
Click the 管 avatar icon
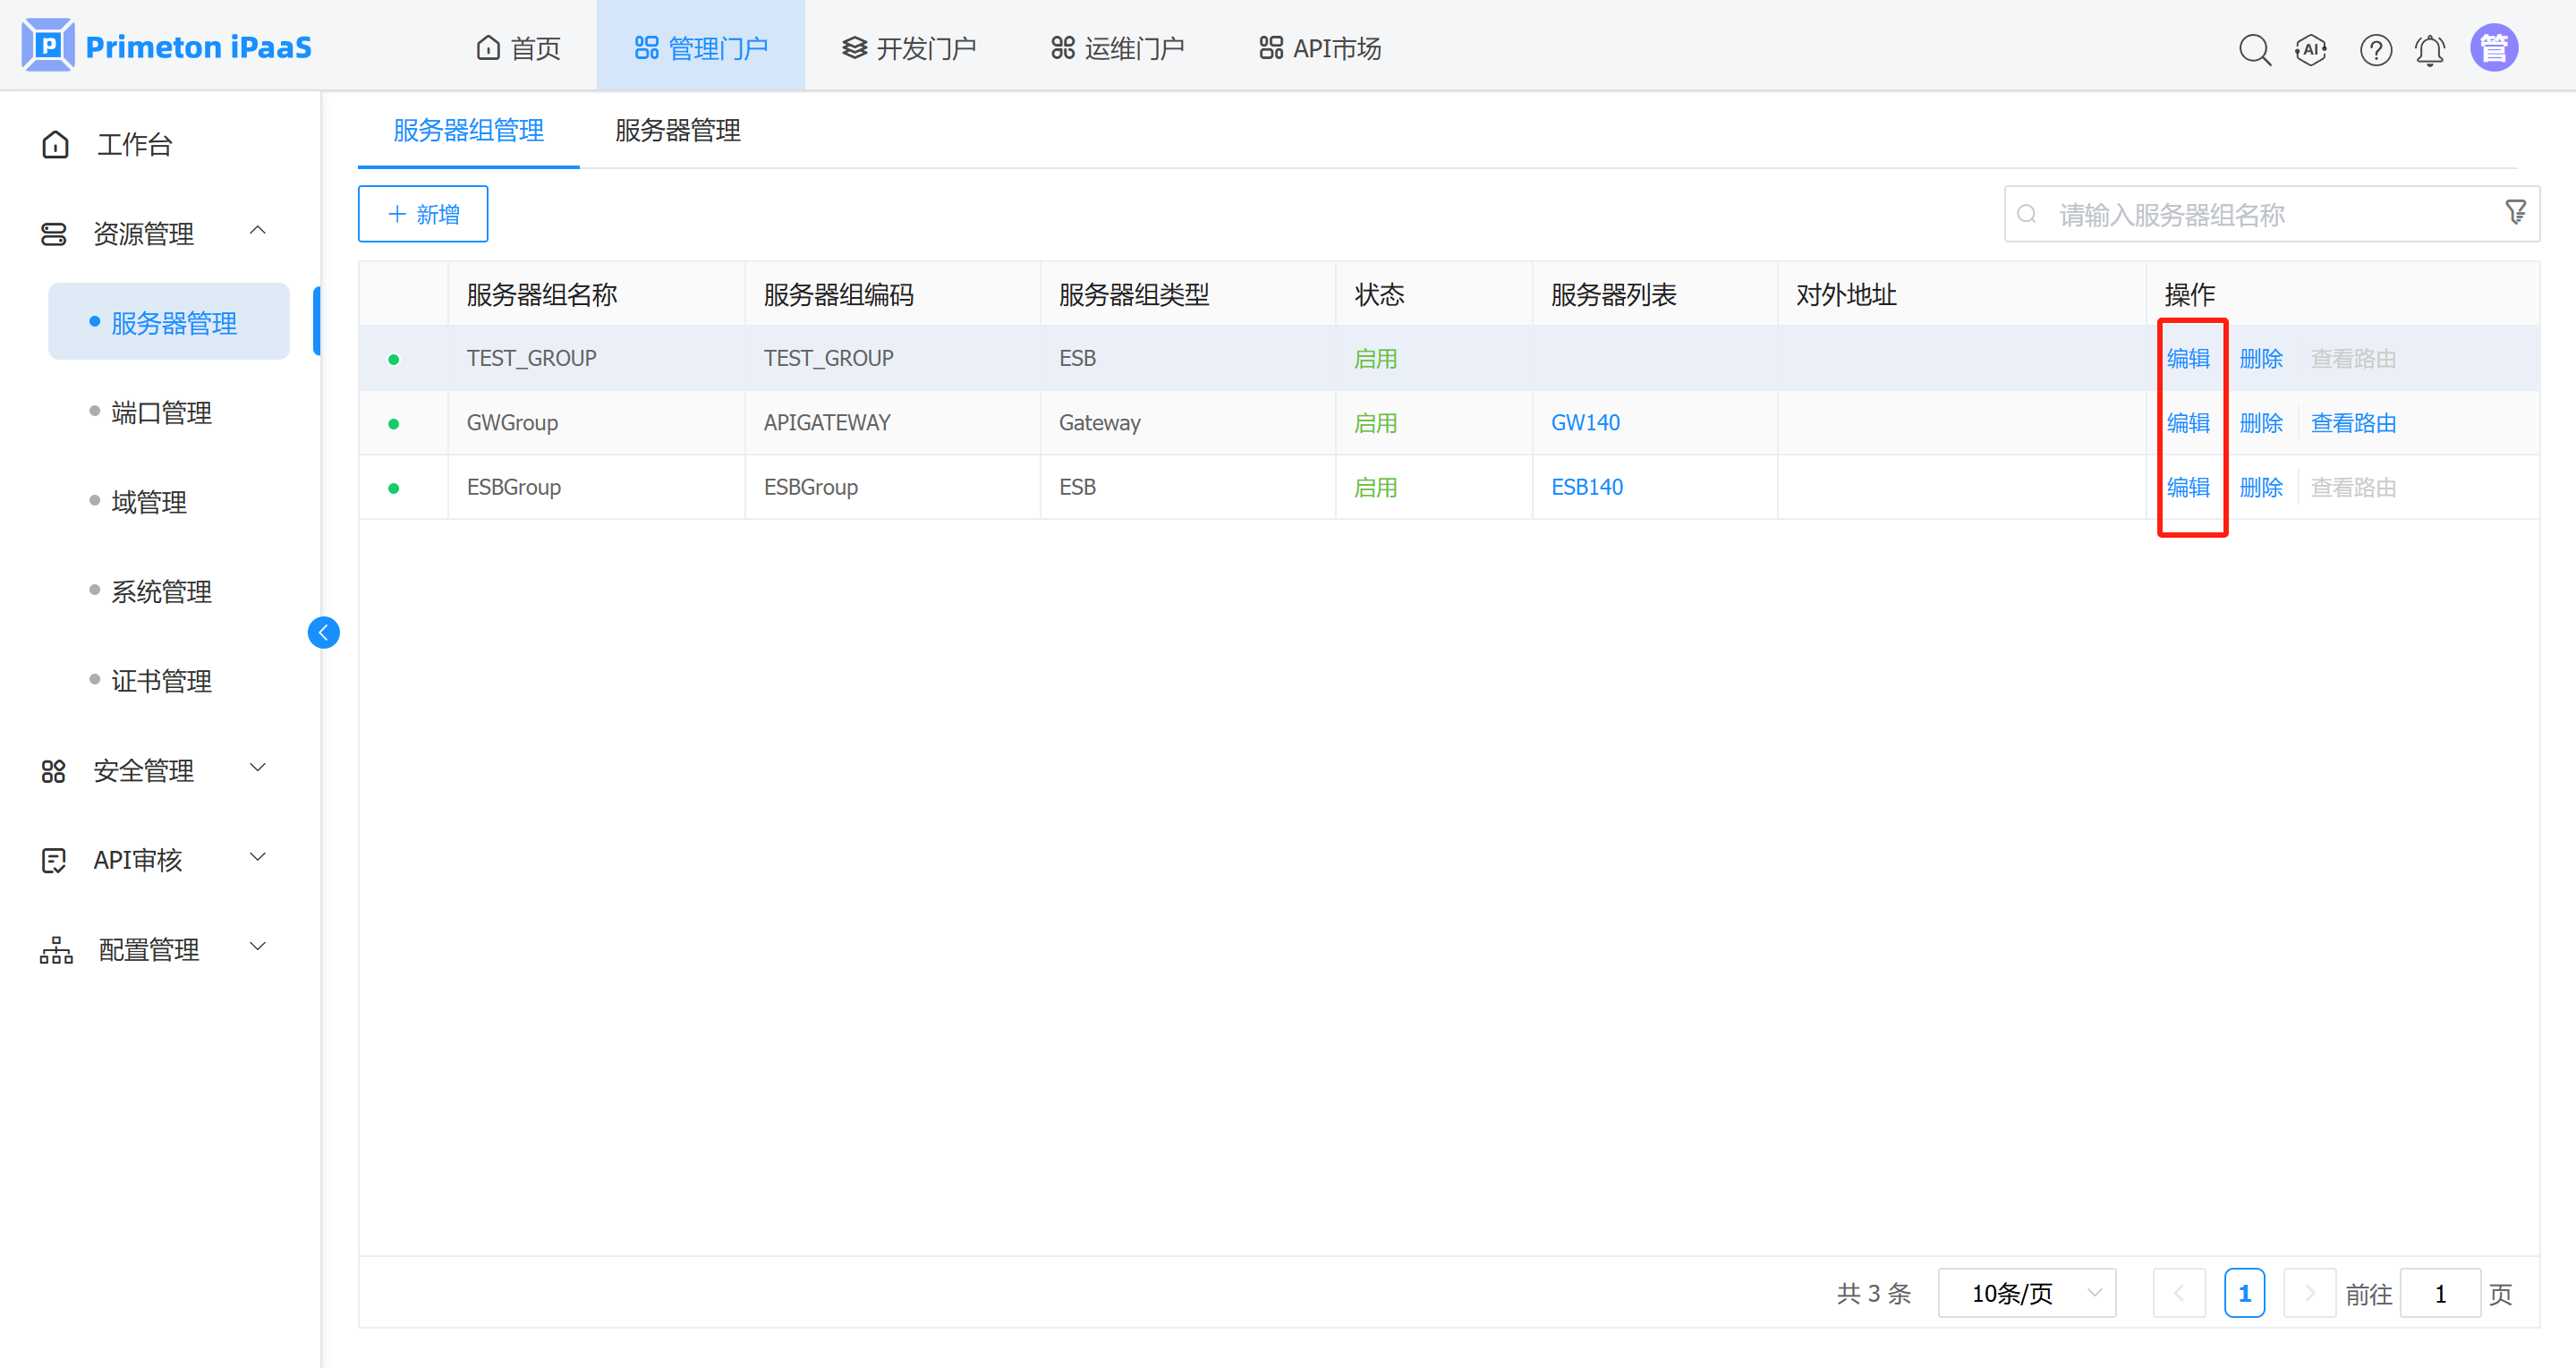pyautogui.click(x=2494, y=46)
